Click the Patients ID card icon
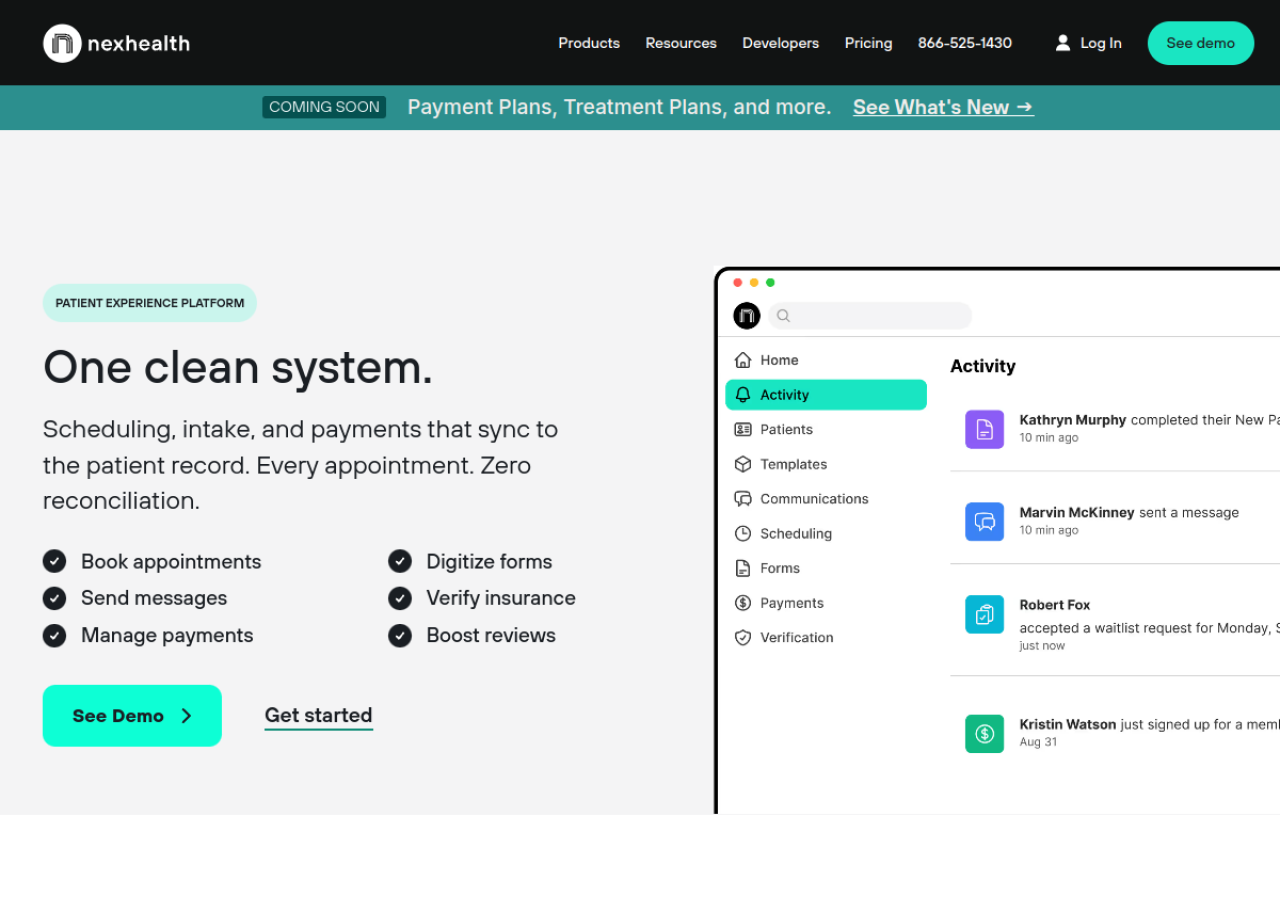The width and height of the screenshot is (1280, 906). [x=743, y=429]
